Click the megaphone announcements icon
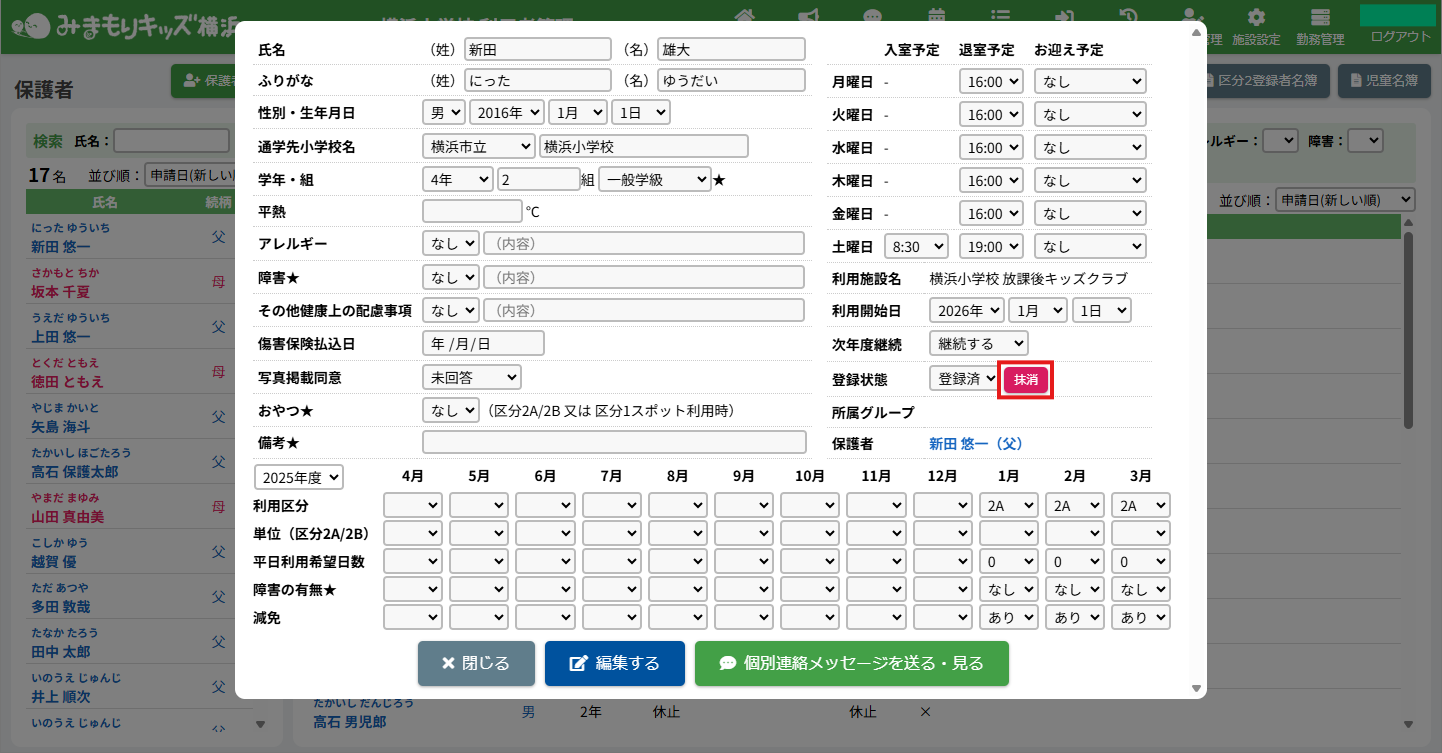1442x753 pixels. (808, 15)
